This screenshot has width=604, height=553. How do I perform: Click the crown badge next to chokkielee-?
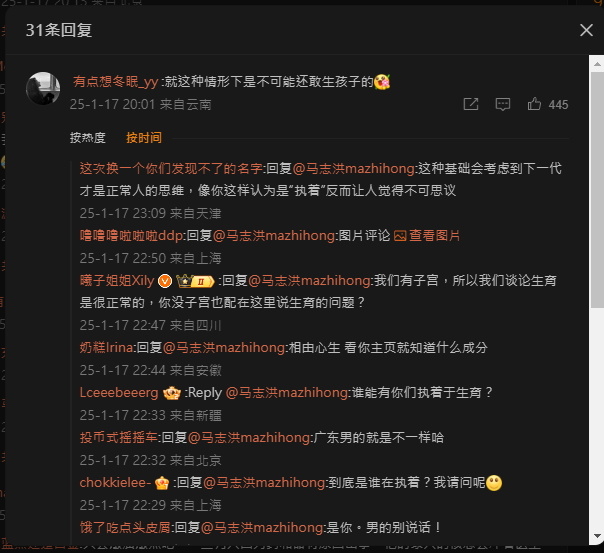coord(162,483)
